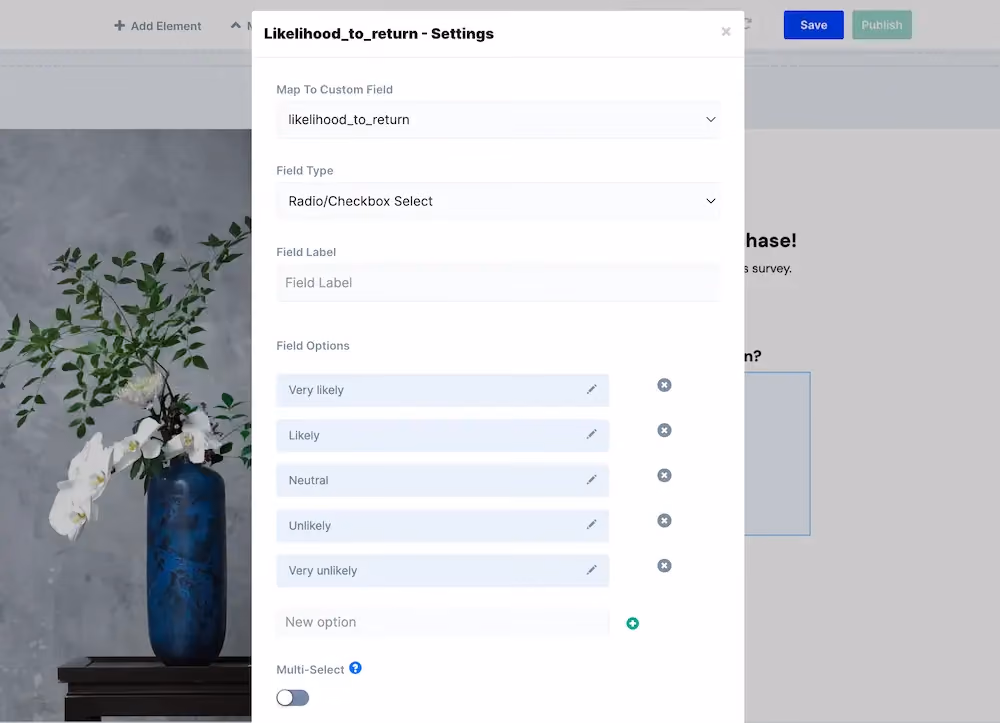Remove the 'Very likely' option
The image size is (1000, 723).
pos(665,385)
